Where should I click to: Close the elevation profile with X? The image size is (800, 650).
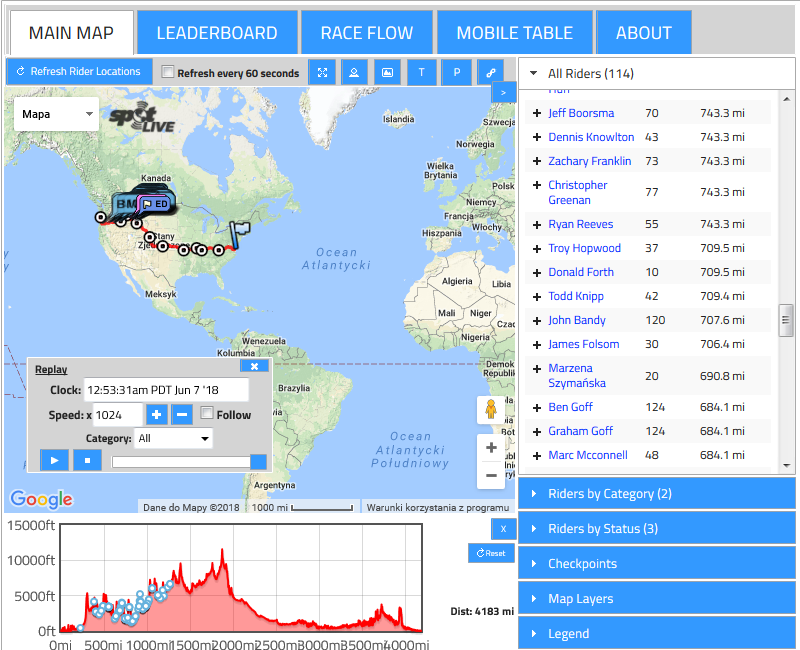coord(504,529)
